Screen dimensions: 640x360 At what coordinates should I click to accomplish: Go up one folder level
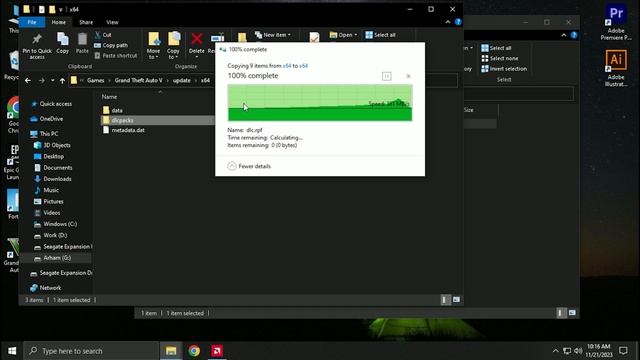tap(62, 80)
